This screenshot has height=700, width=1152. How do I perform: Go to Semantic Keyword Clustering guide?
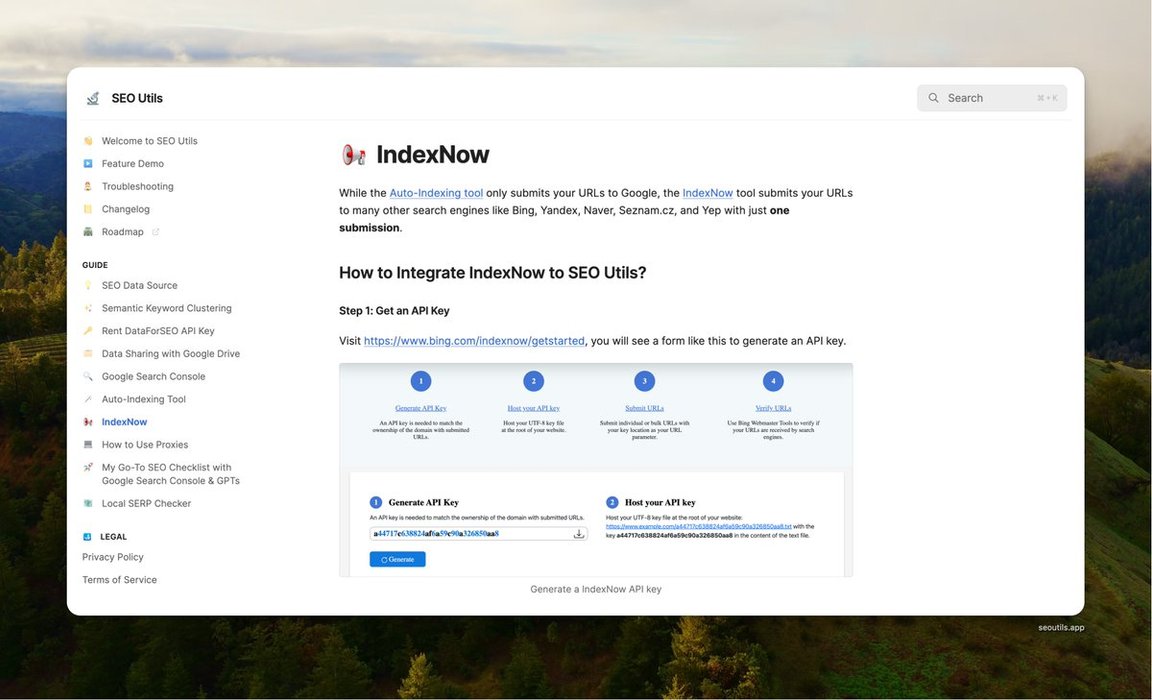click(166, 308)
